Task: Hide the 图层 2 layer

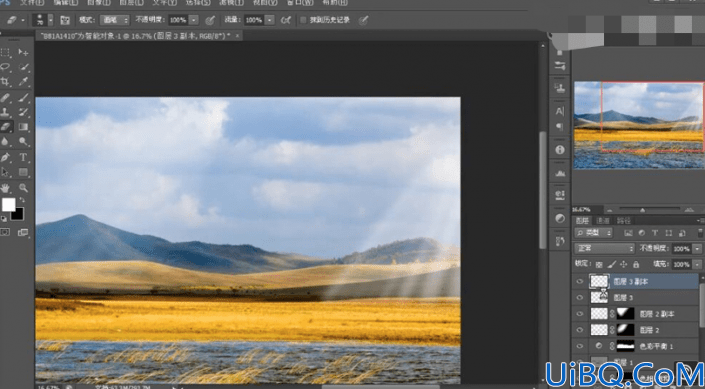Action: click(580, 330)
